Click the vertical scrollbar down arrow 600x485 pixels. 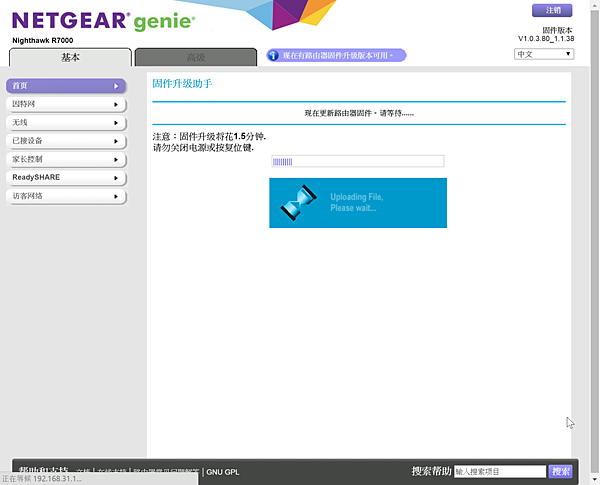pyautogui.click(x=594, y=479)
